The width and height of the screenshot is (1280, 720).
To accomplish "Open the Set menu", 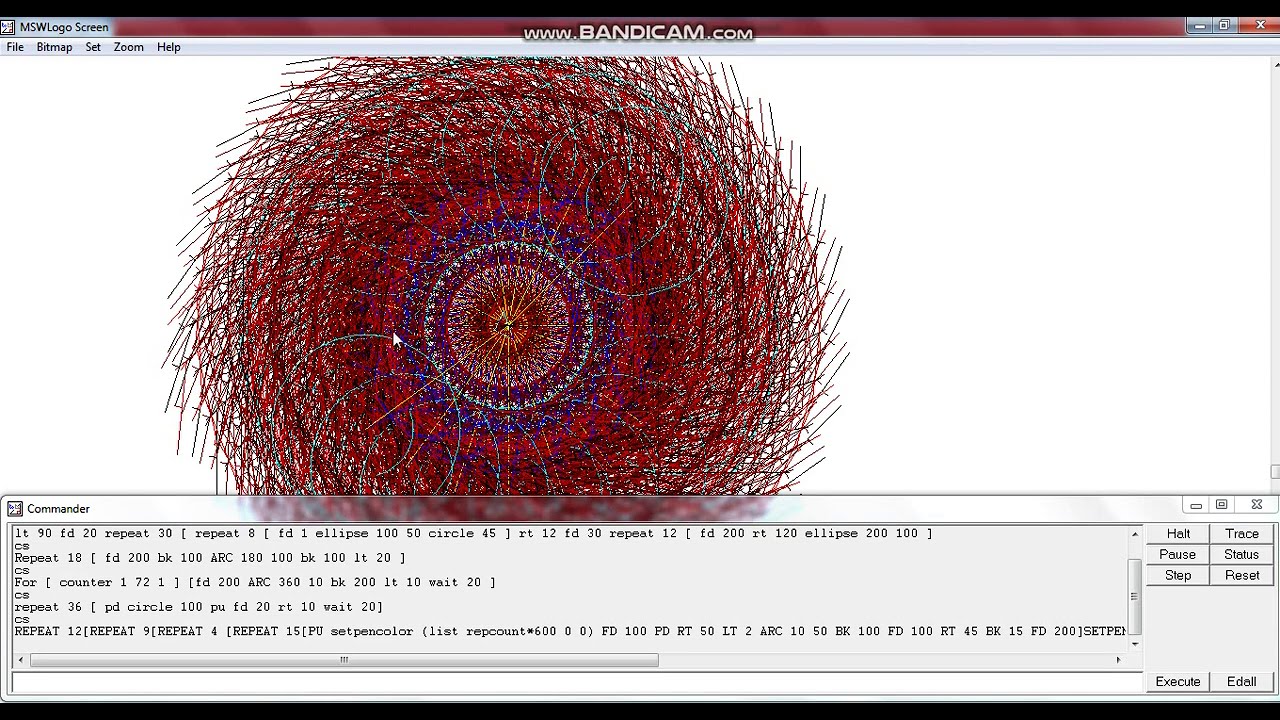I will point(93,47).
